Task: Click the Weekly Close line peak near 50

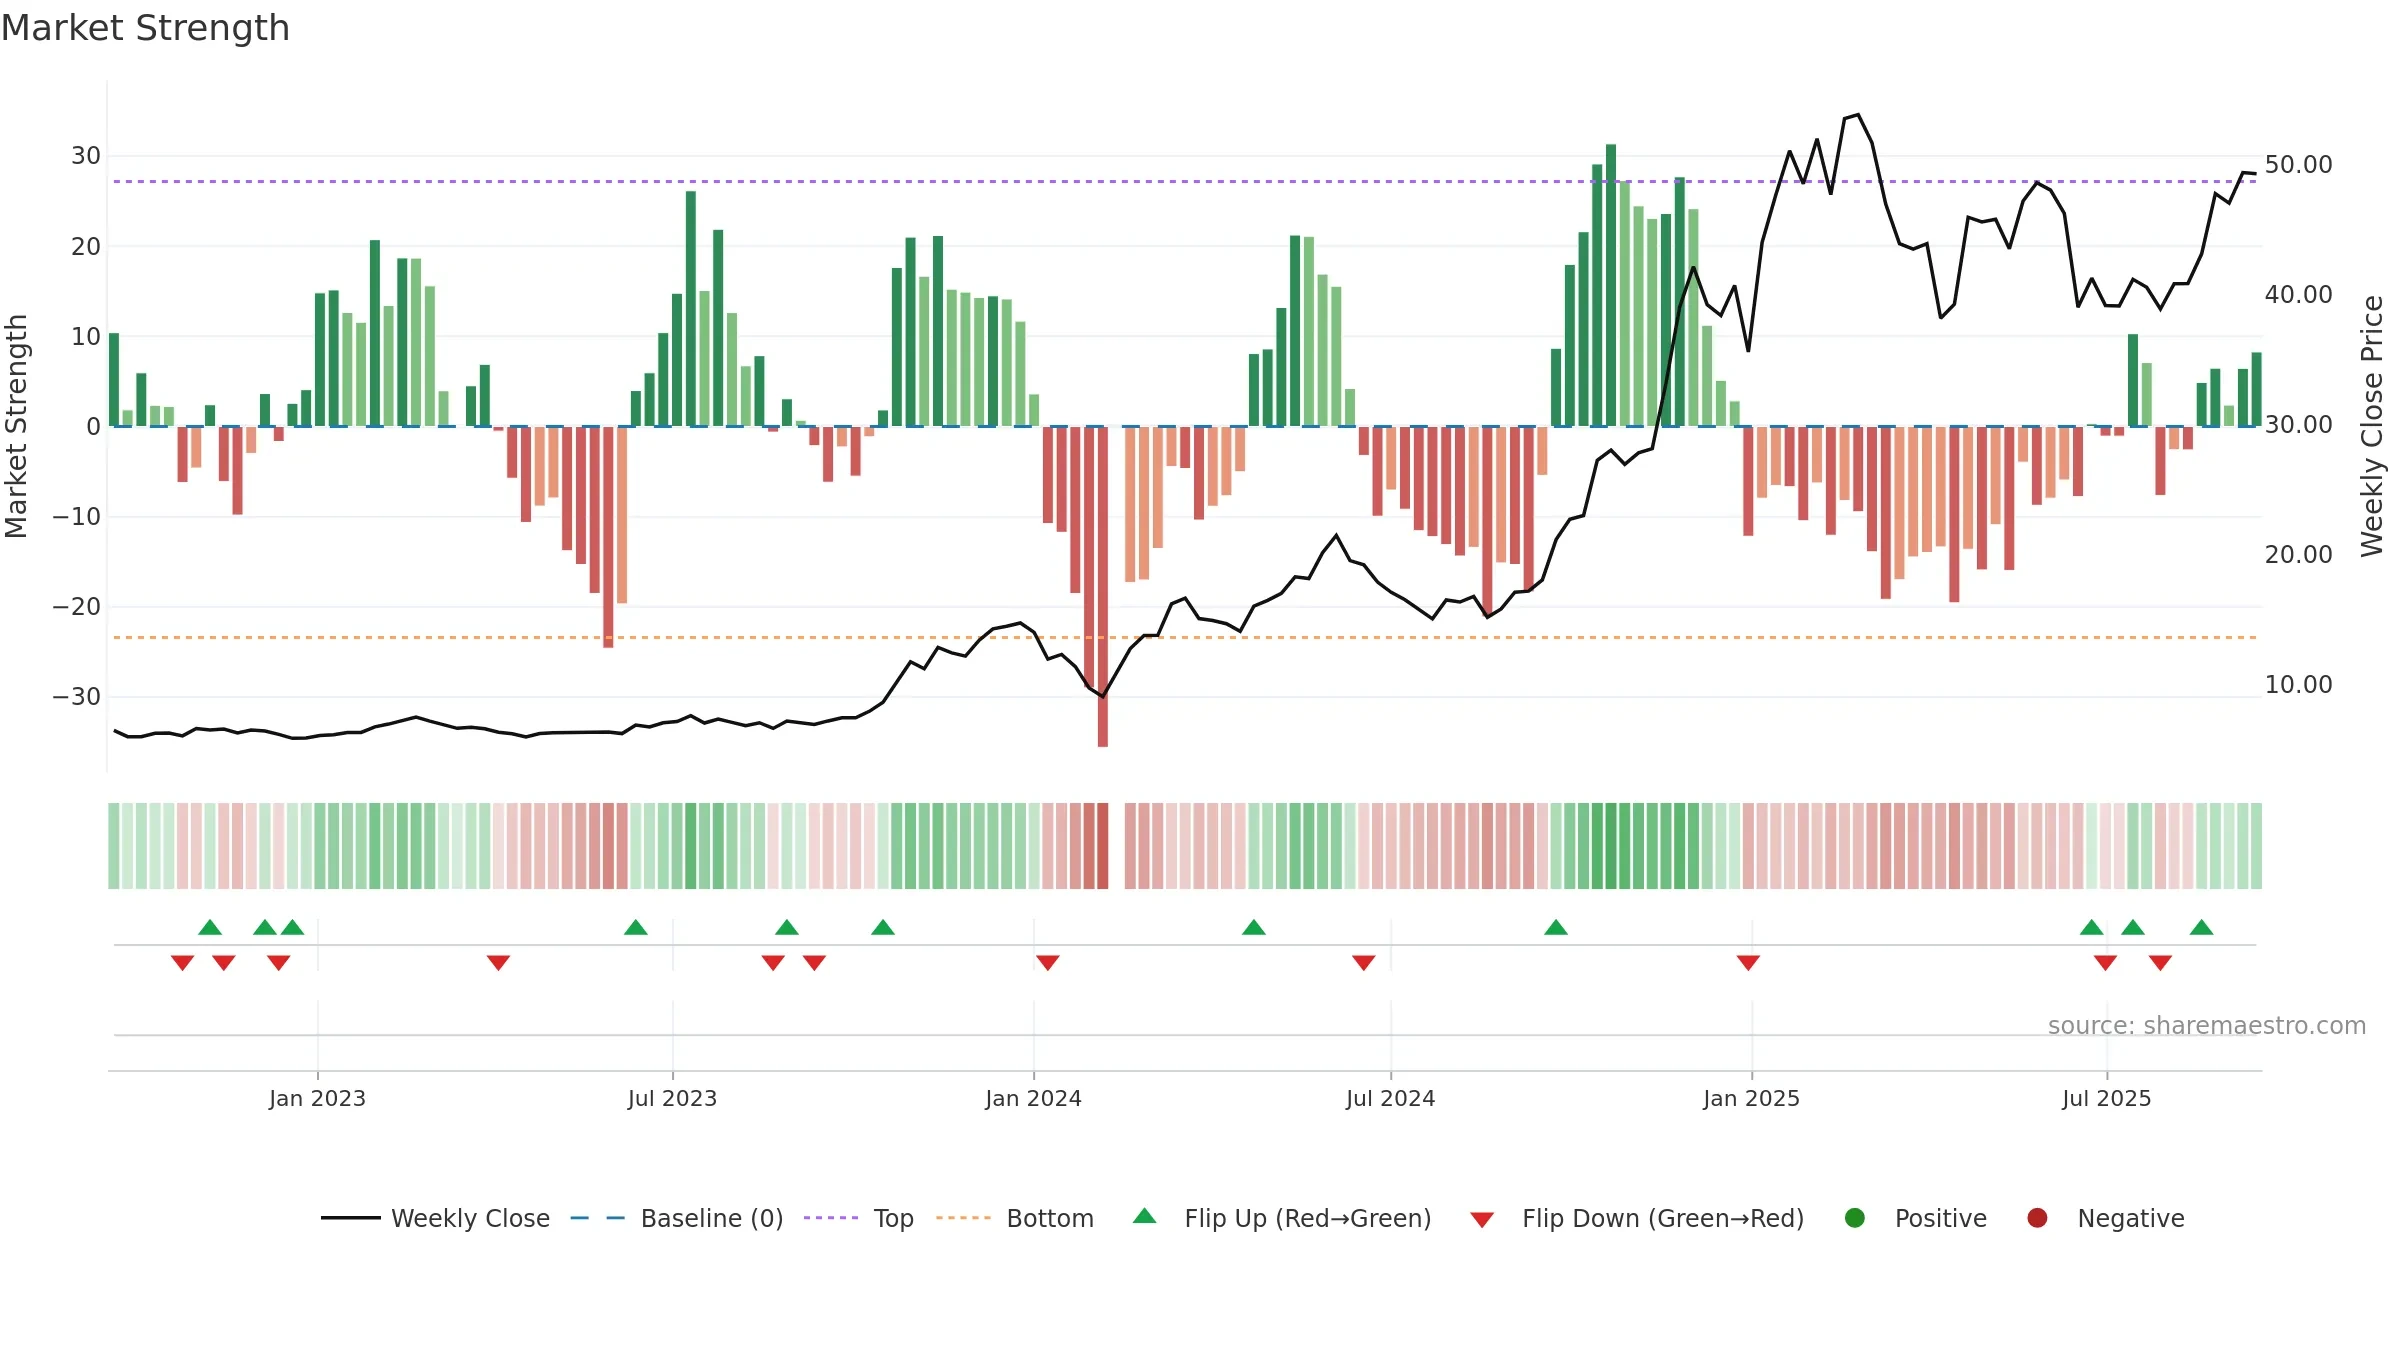Action: coord(1858,115)
